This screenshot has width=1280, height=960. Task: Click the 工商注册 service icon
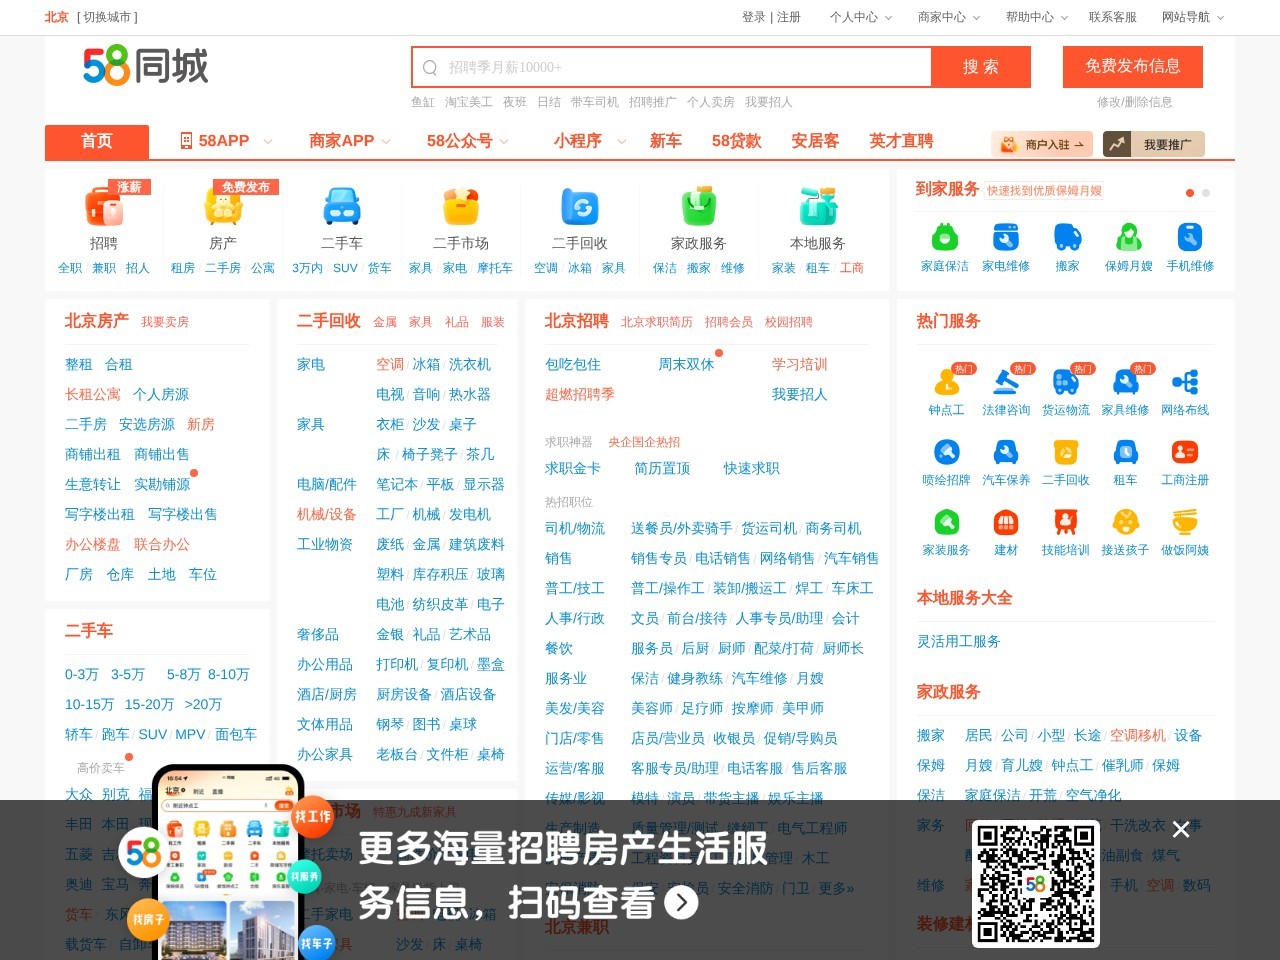coord(1184,452)
